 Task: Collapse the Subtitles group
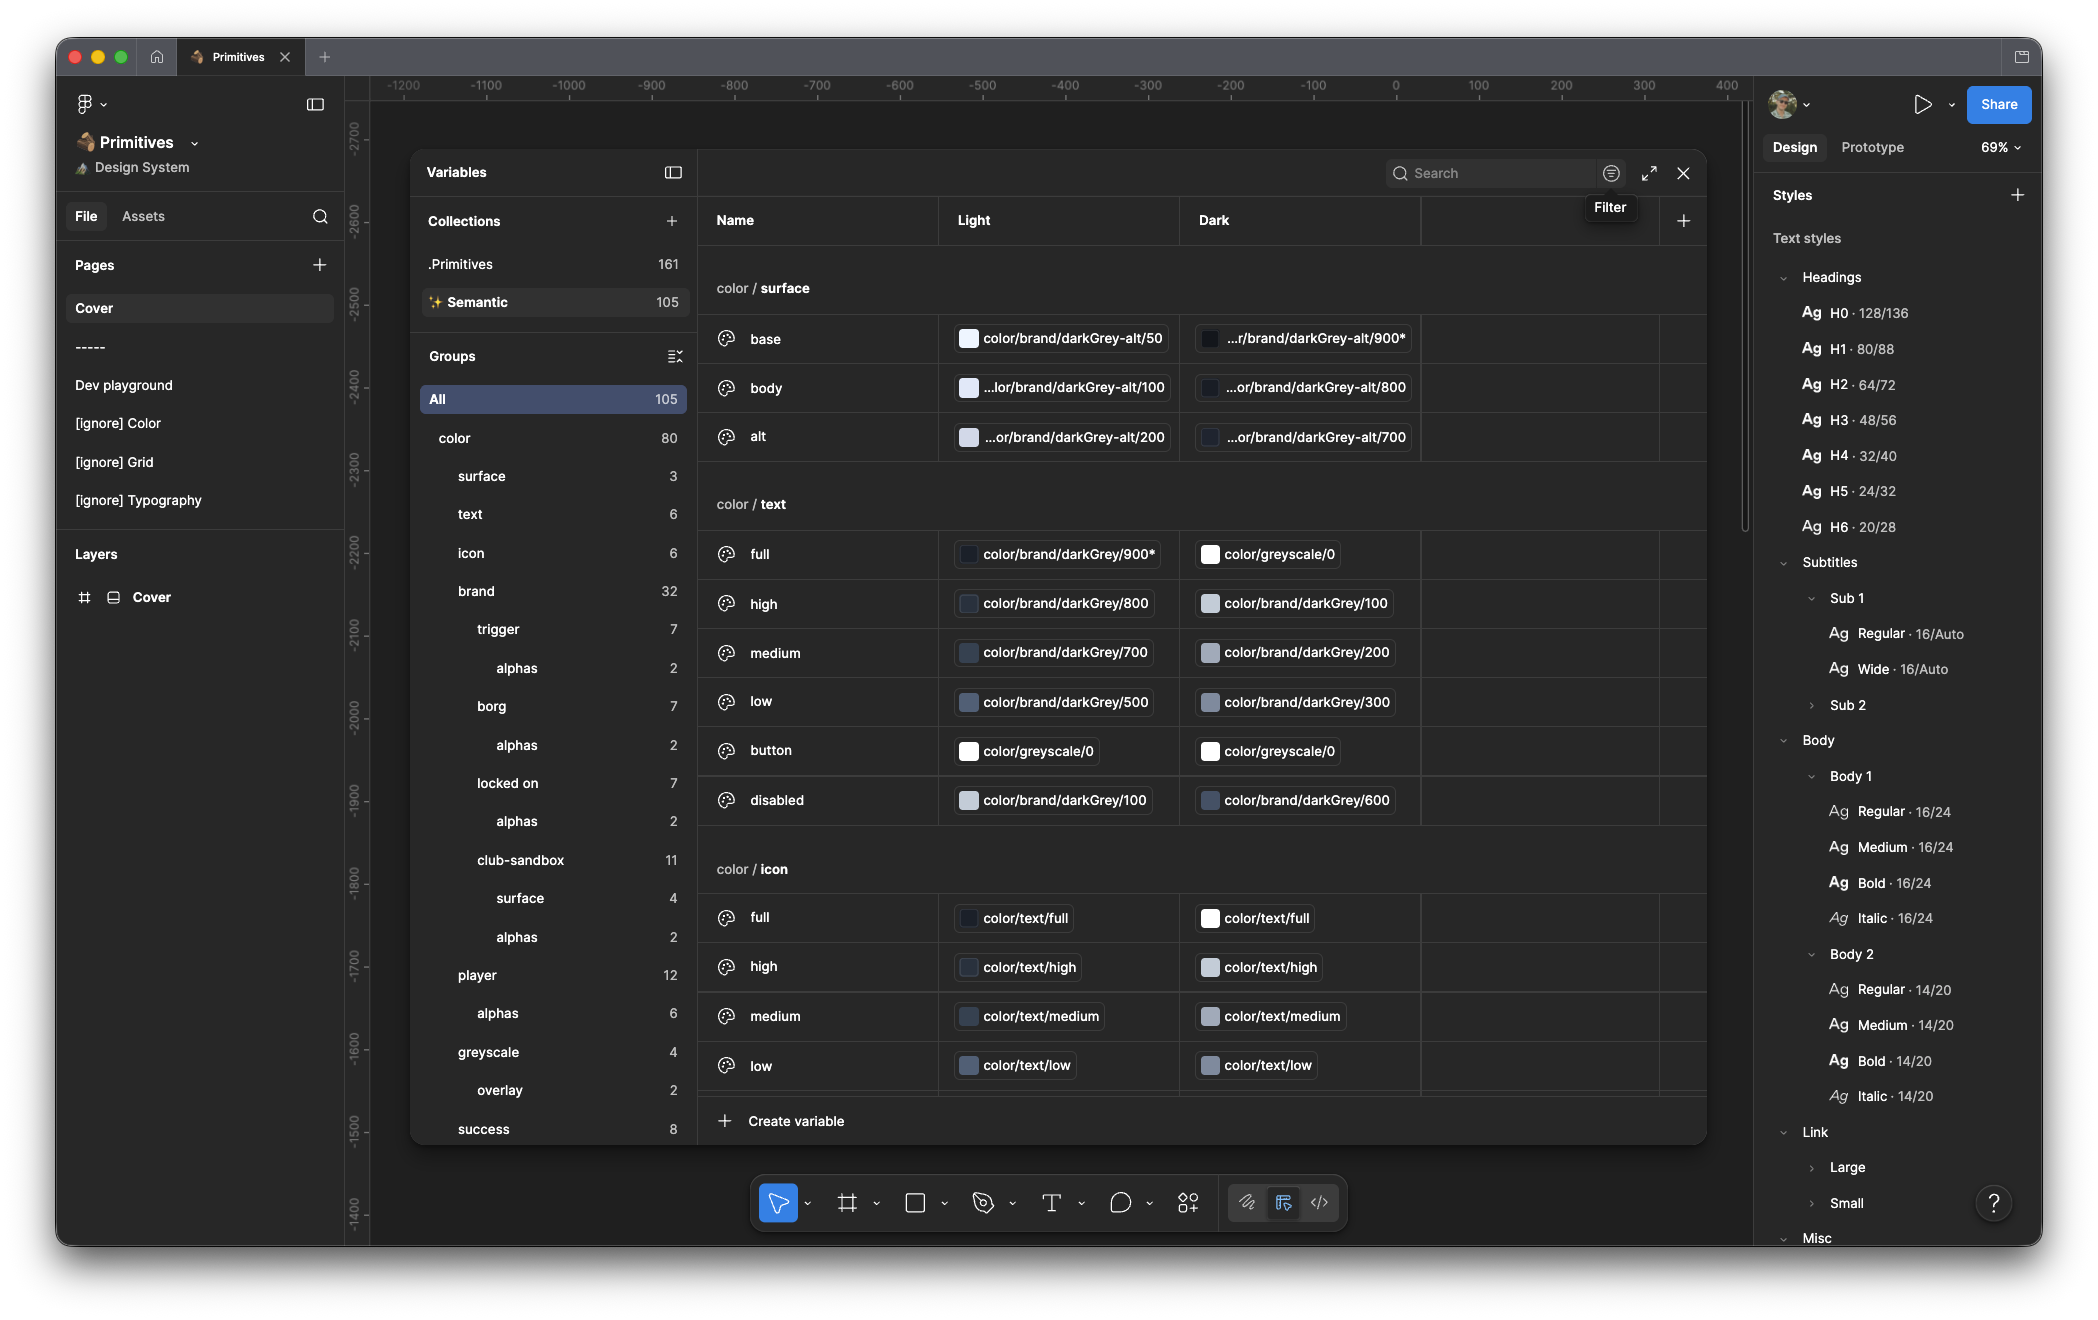[1784, 563]
